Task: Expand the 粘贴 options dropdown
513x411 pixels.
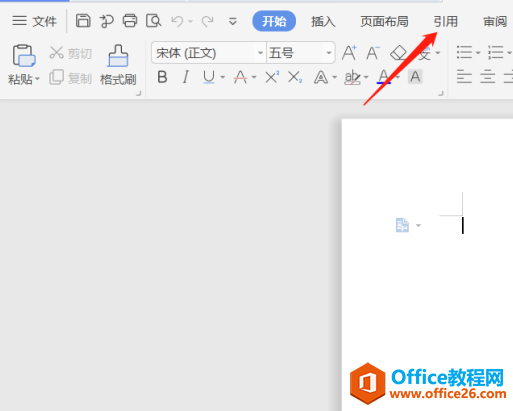Action: (x=37, y=79)
